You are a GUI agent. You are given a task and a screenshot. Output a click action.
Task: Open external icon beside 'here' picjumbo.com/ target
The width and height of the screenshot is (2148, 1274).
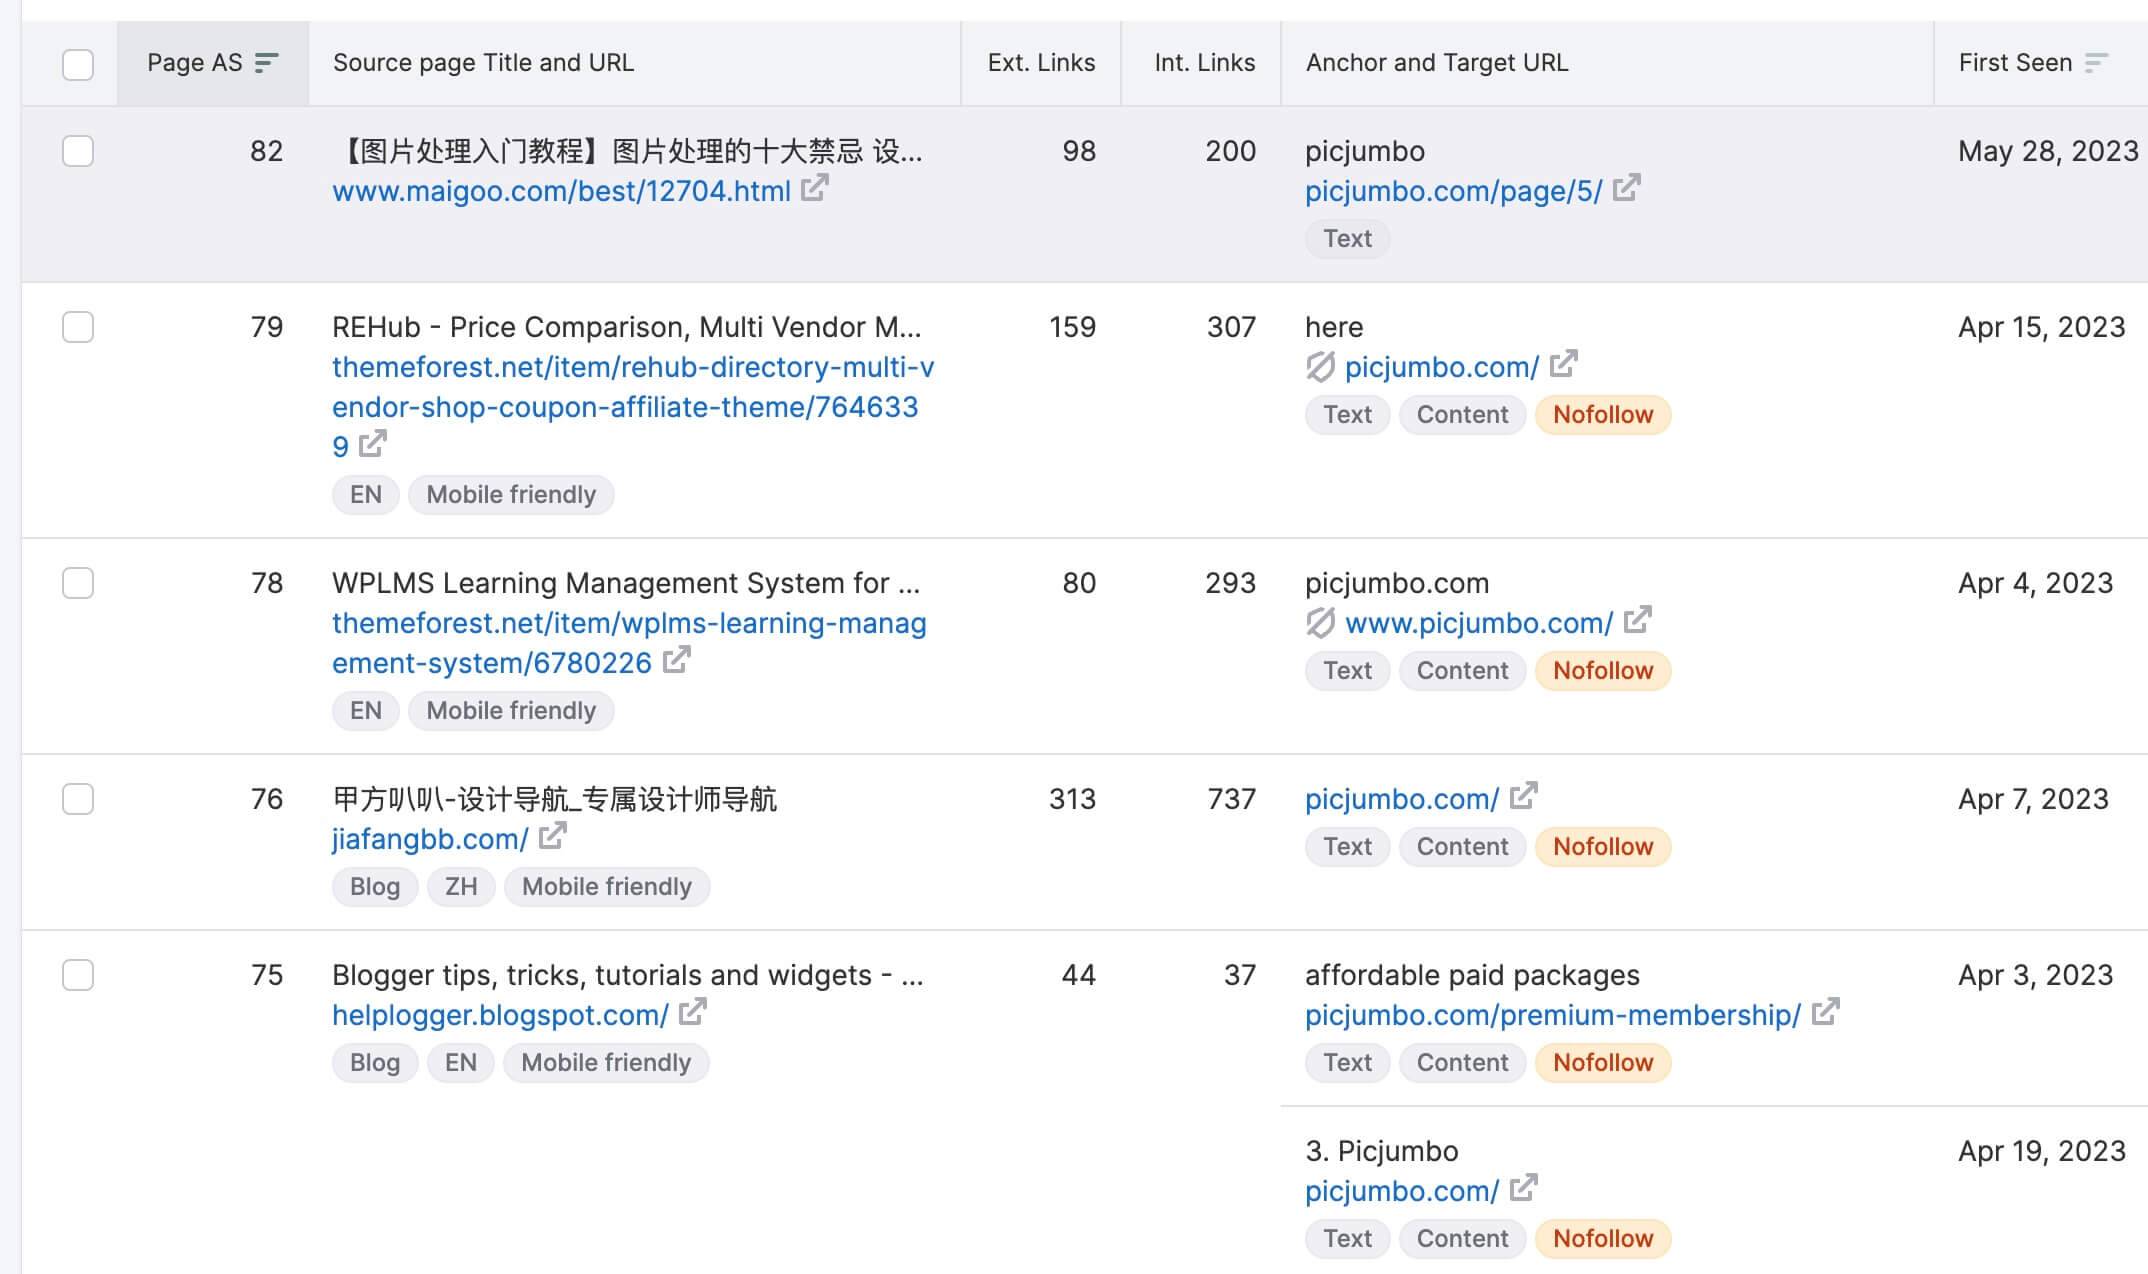point(1564,364)
